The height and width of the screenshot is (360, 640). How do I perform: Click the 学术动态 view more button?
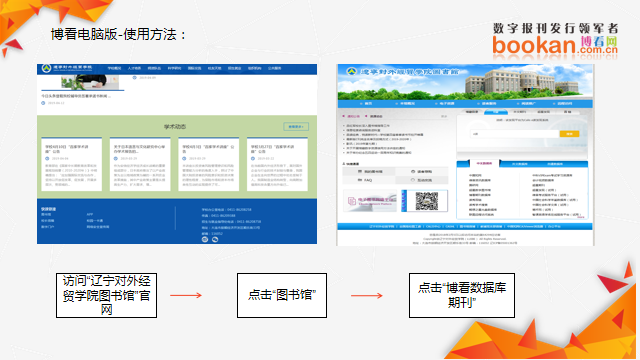(x=296, y=127)
